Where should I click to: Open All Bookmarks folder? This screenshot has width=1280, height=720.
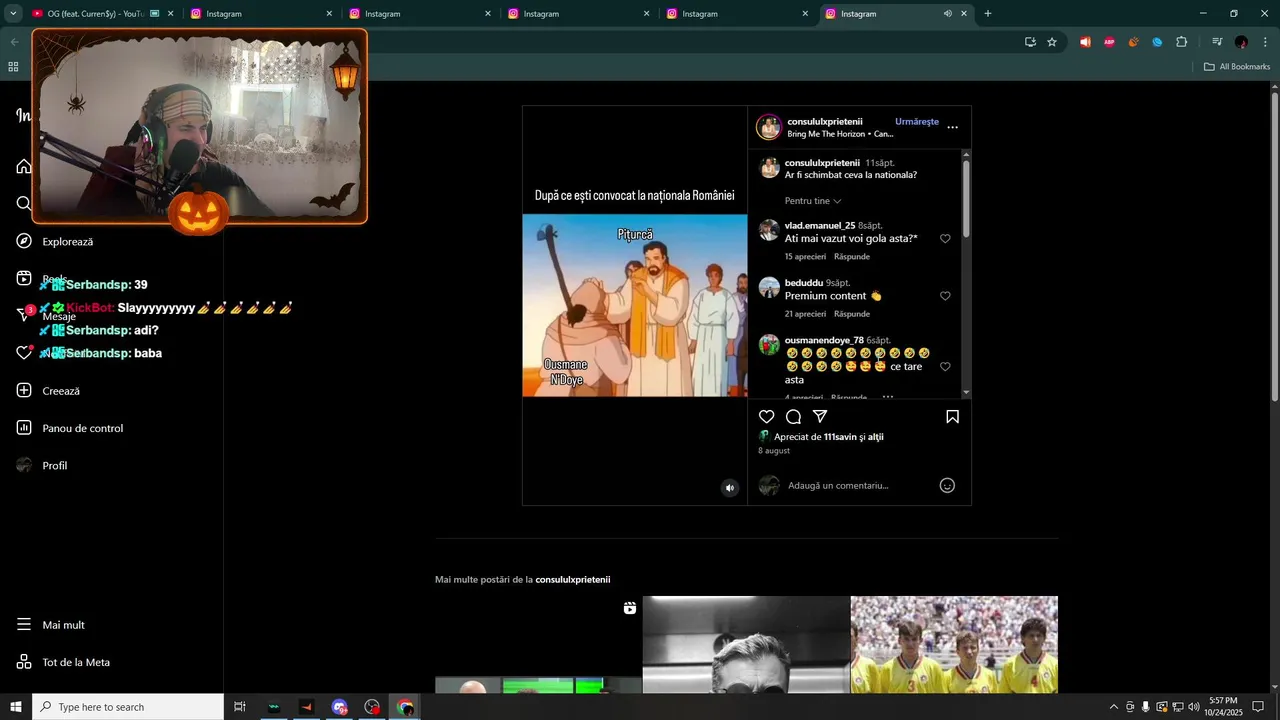pyautogui.click(x=1237, y=67)
